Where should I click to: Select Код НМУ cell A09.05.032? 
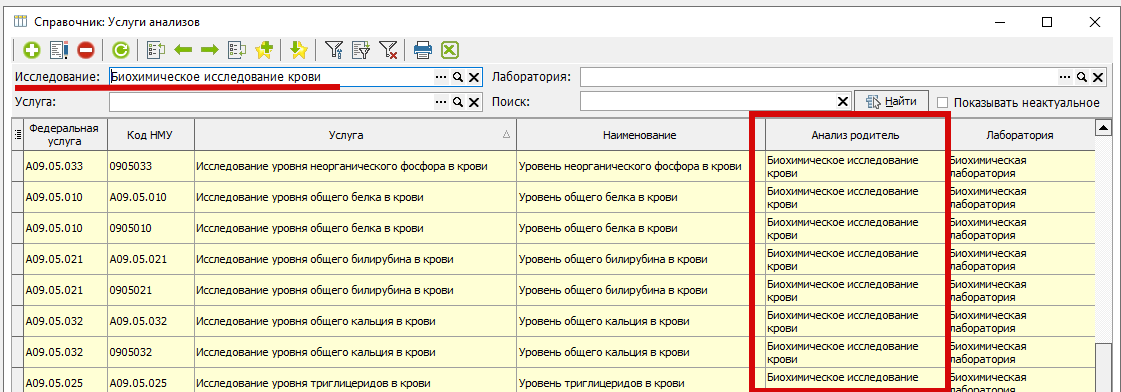150,320
